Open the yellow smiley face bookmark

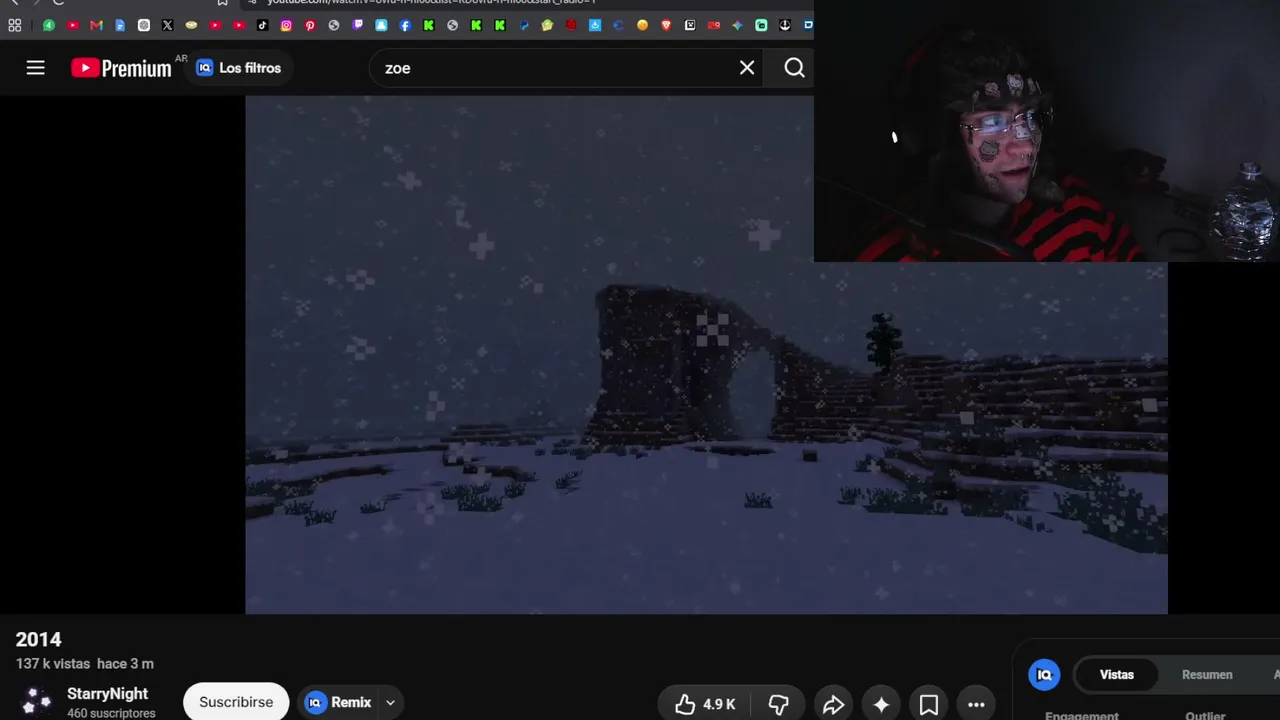[x=642, y=25]
